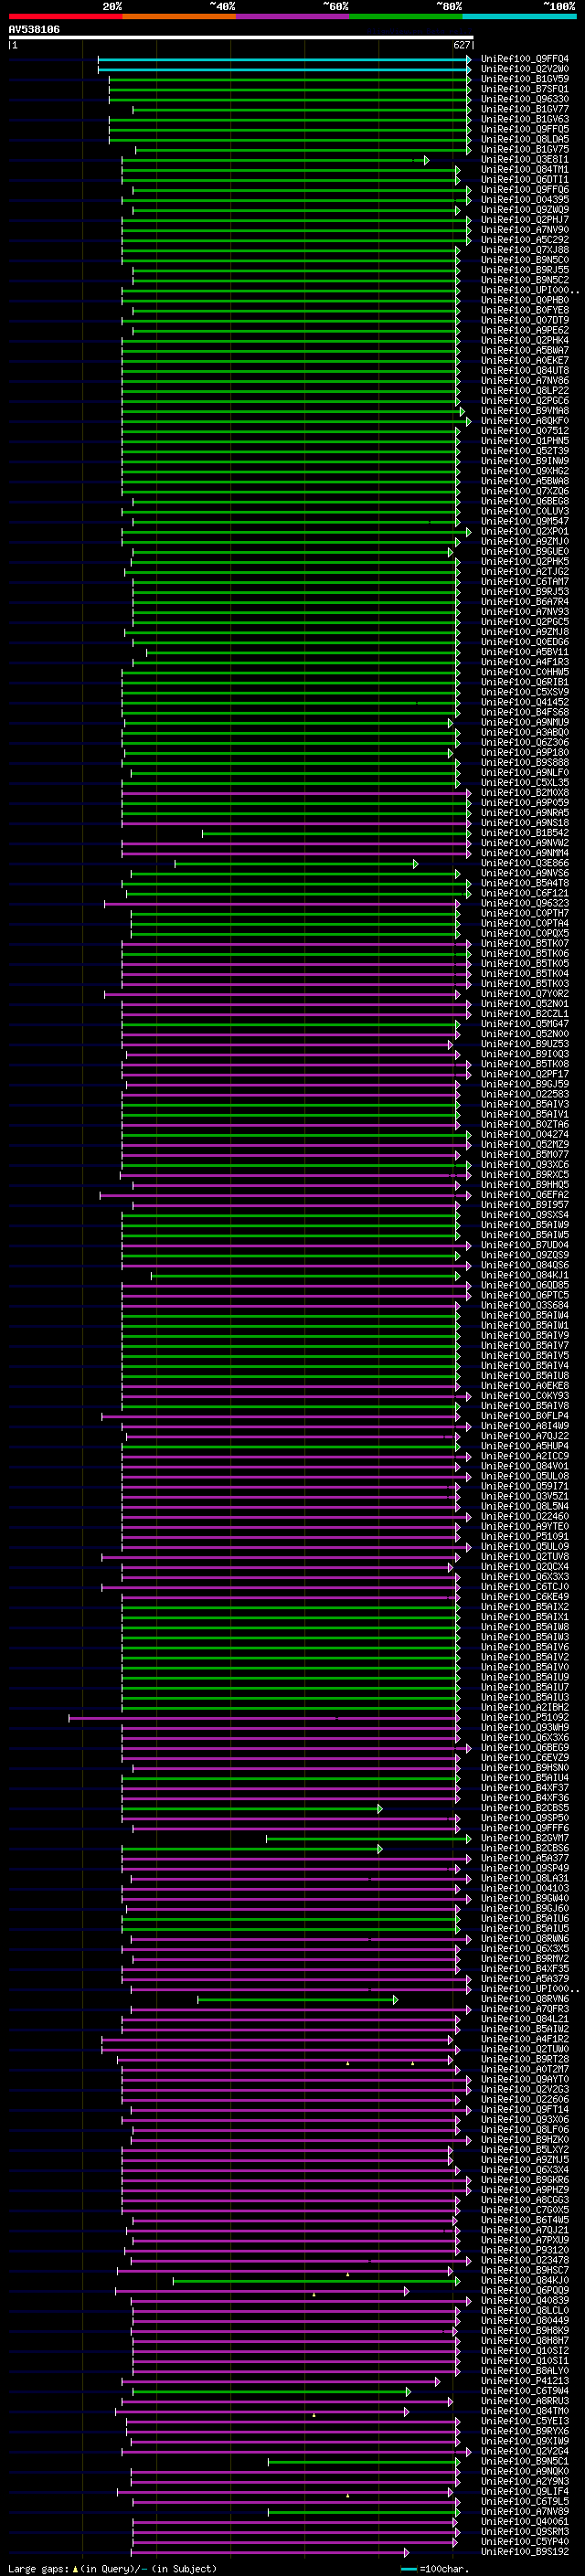Image resolution: width=585 pixels, height=2576 pixels.
Task: Select the UniRef100_Q2PGC6 label
Action: click(x=525, y=401)
